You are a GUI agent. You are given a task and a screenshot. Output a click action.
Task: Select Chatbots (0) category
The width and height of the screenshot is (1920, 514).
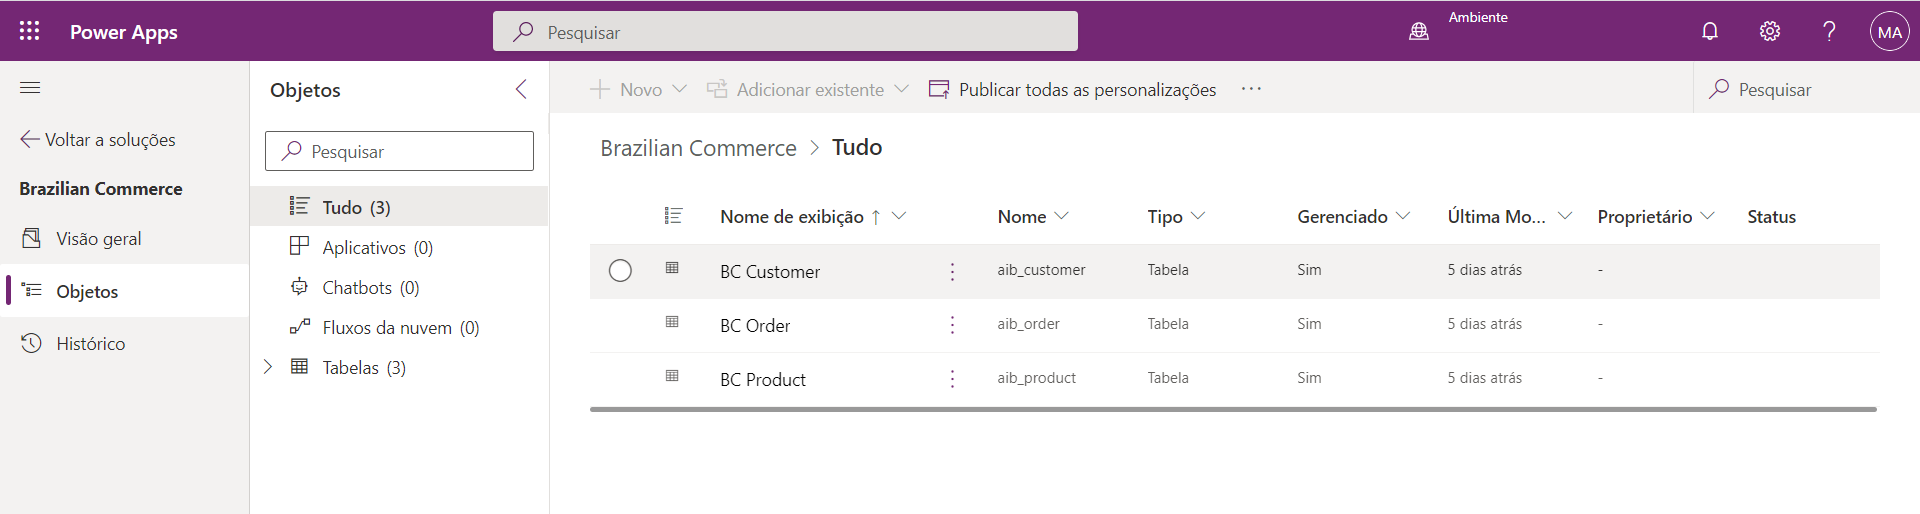[x=399, y=287]
